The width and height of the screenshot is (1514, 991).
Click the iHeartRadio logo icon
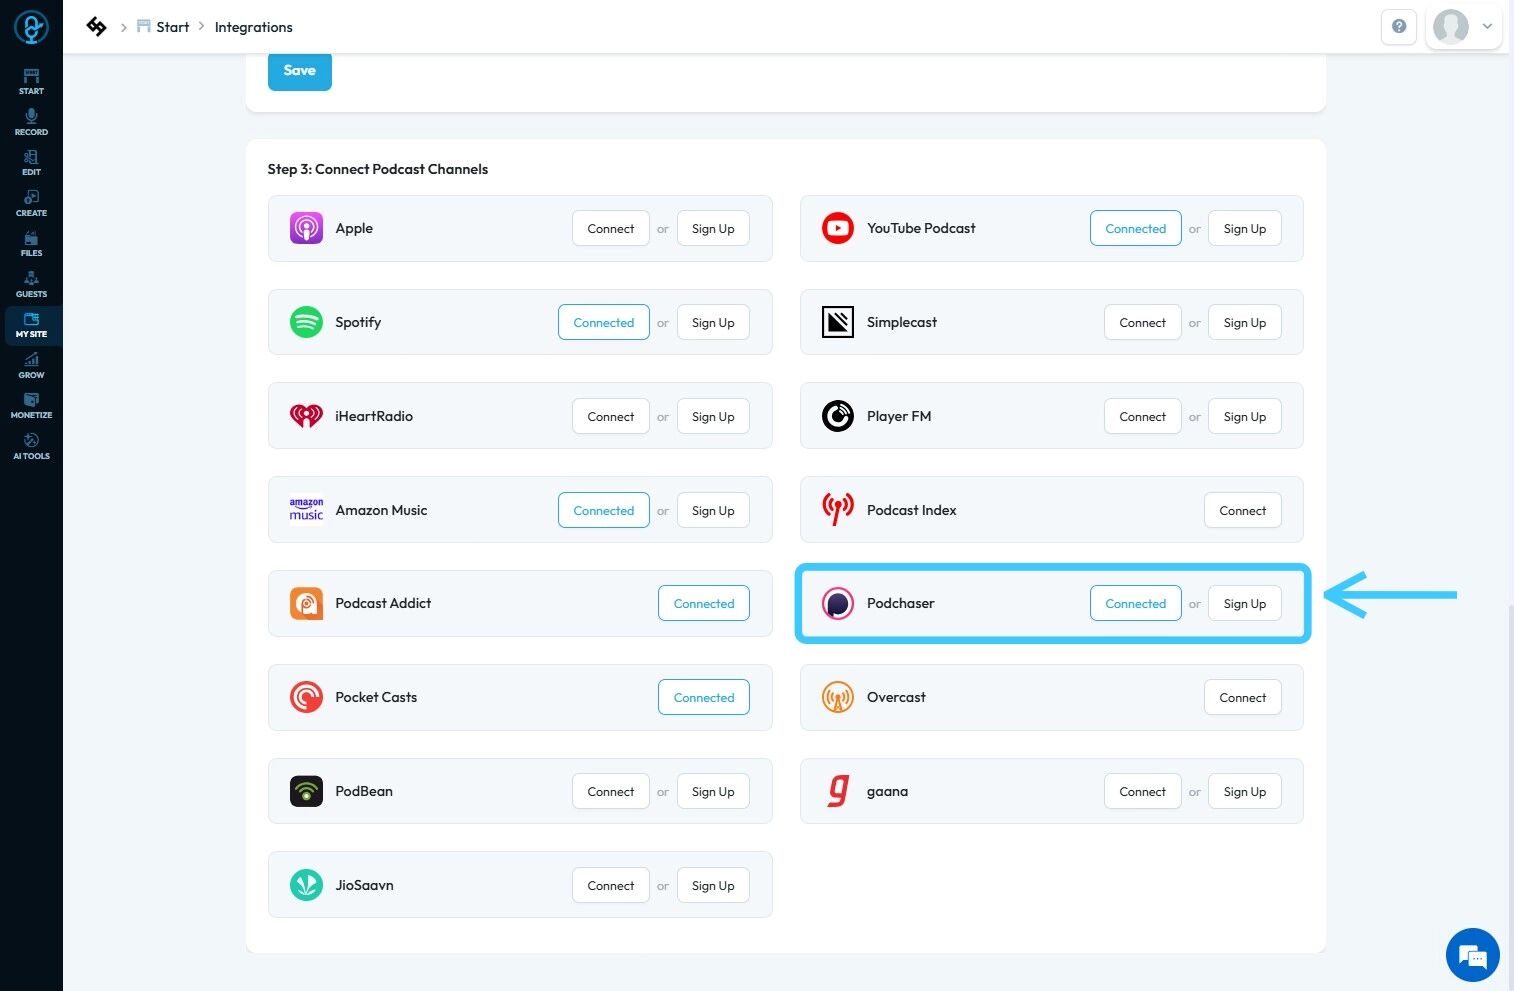click(306, 416)
